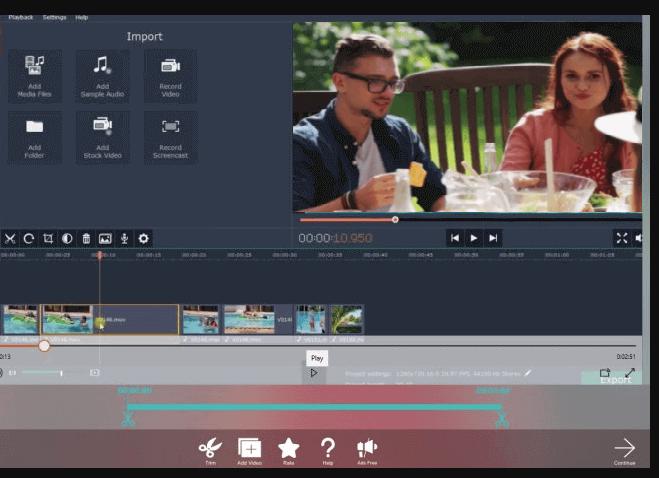This screenshot has width=659, height=478.
Task: Click the Continue arrow button
Action: [624, 450]
